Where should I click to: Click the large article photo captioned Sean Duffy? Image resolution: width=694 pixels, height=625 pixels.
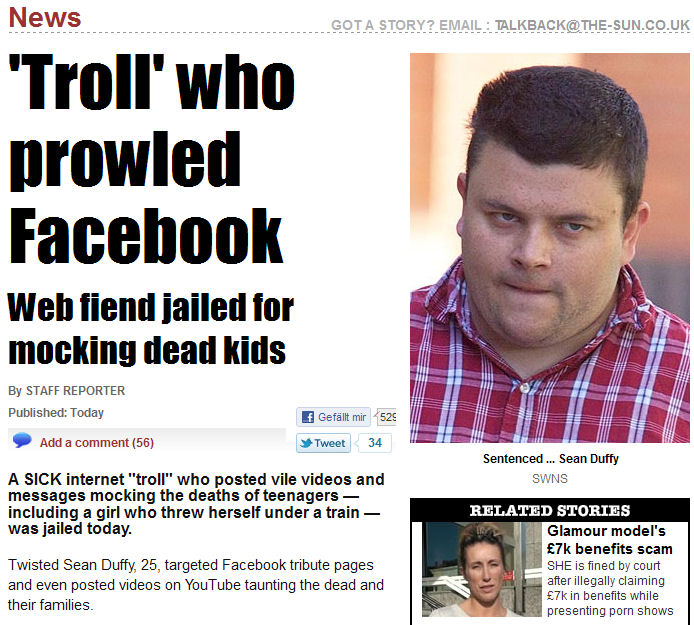pyautogui.click(x=550, y=248)
